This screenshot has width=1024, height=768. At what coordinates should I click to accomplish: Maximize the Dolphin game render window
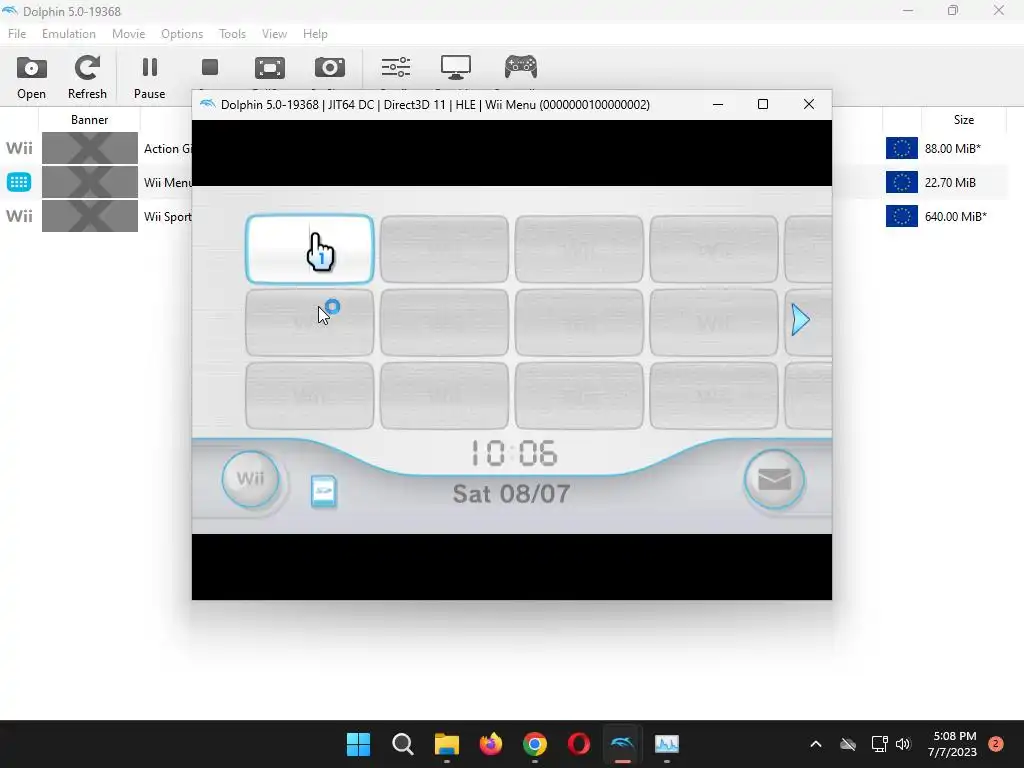tap(763, 104)
